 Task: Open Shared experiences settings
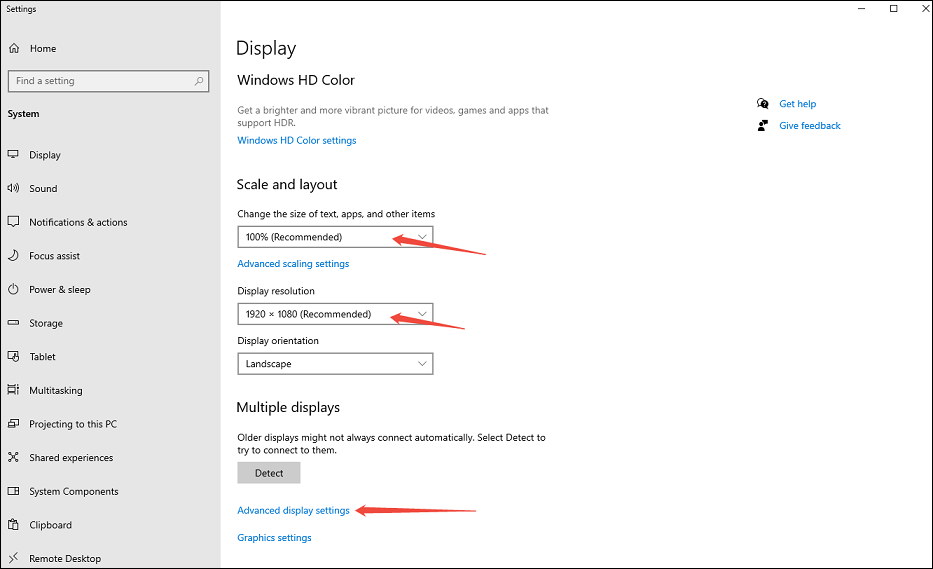71,458
